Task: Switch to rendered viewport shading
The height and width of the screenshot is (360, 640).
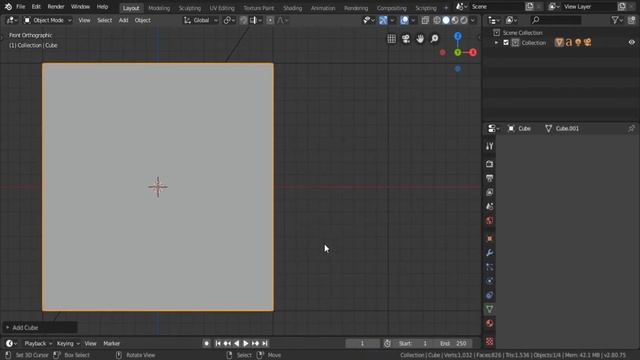Action: (x=464, y=20)
